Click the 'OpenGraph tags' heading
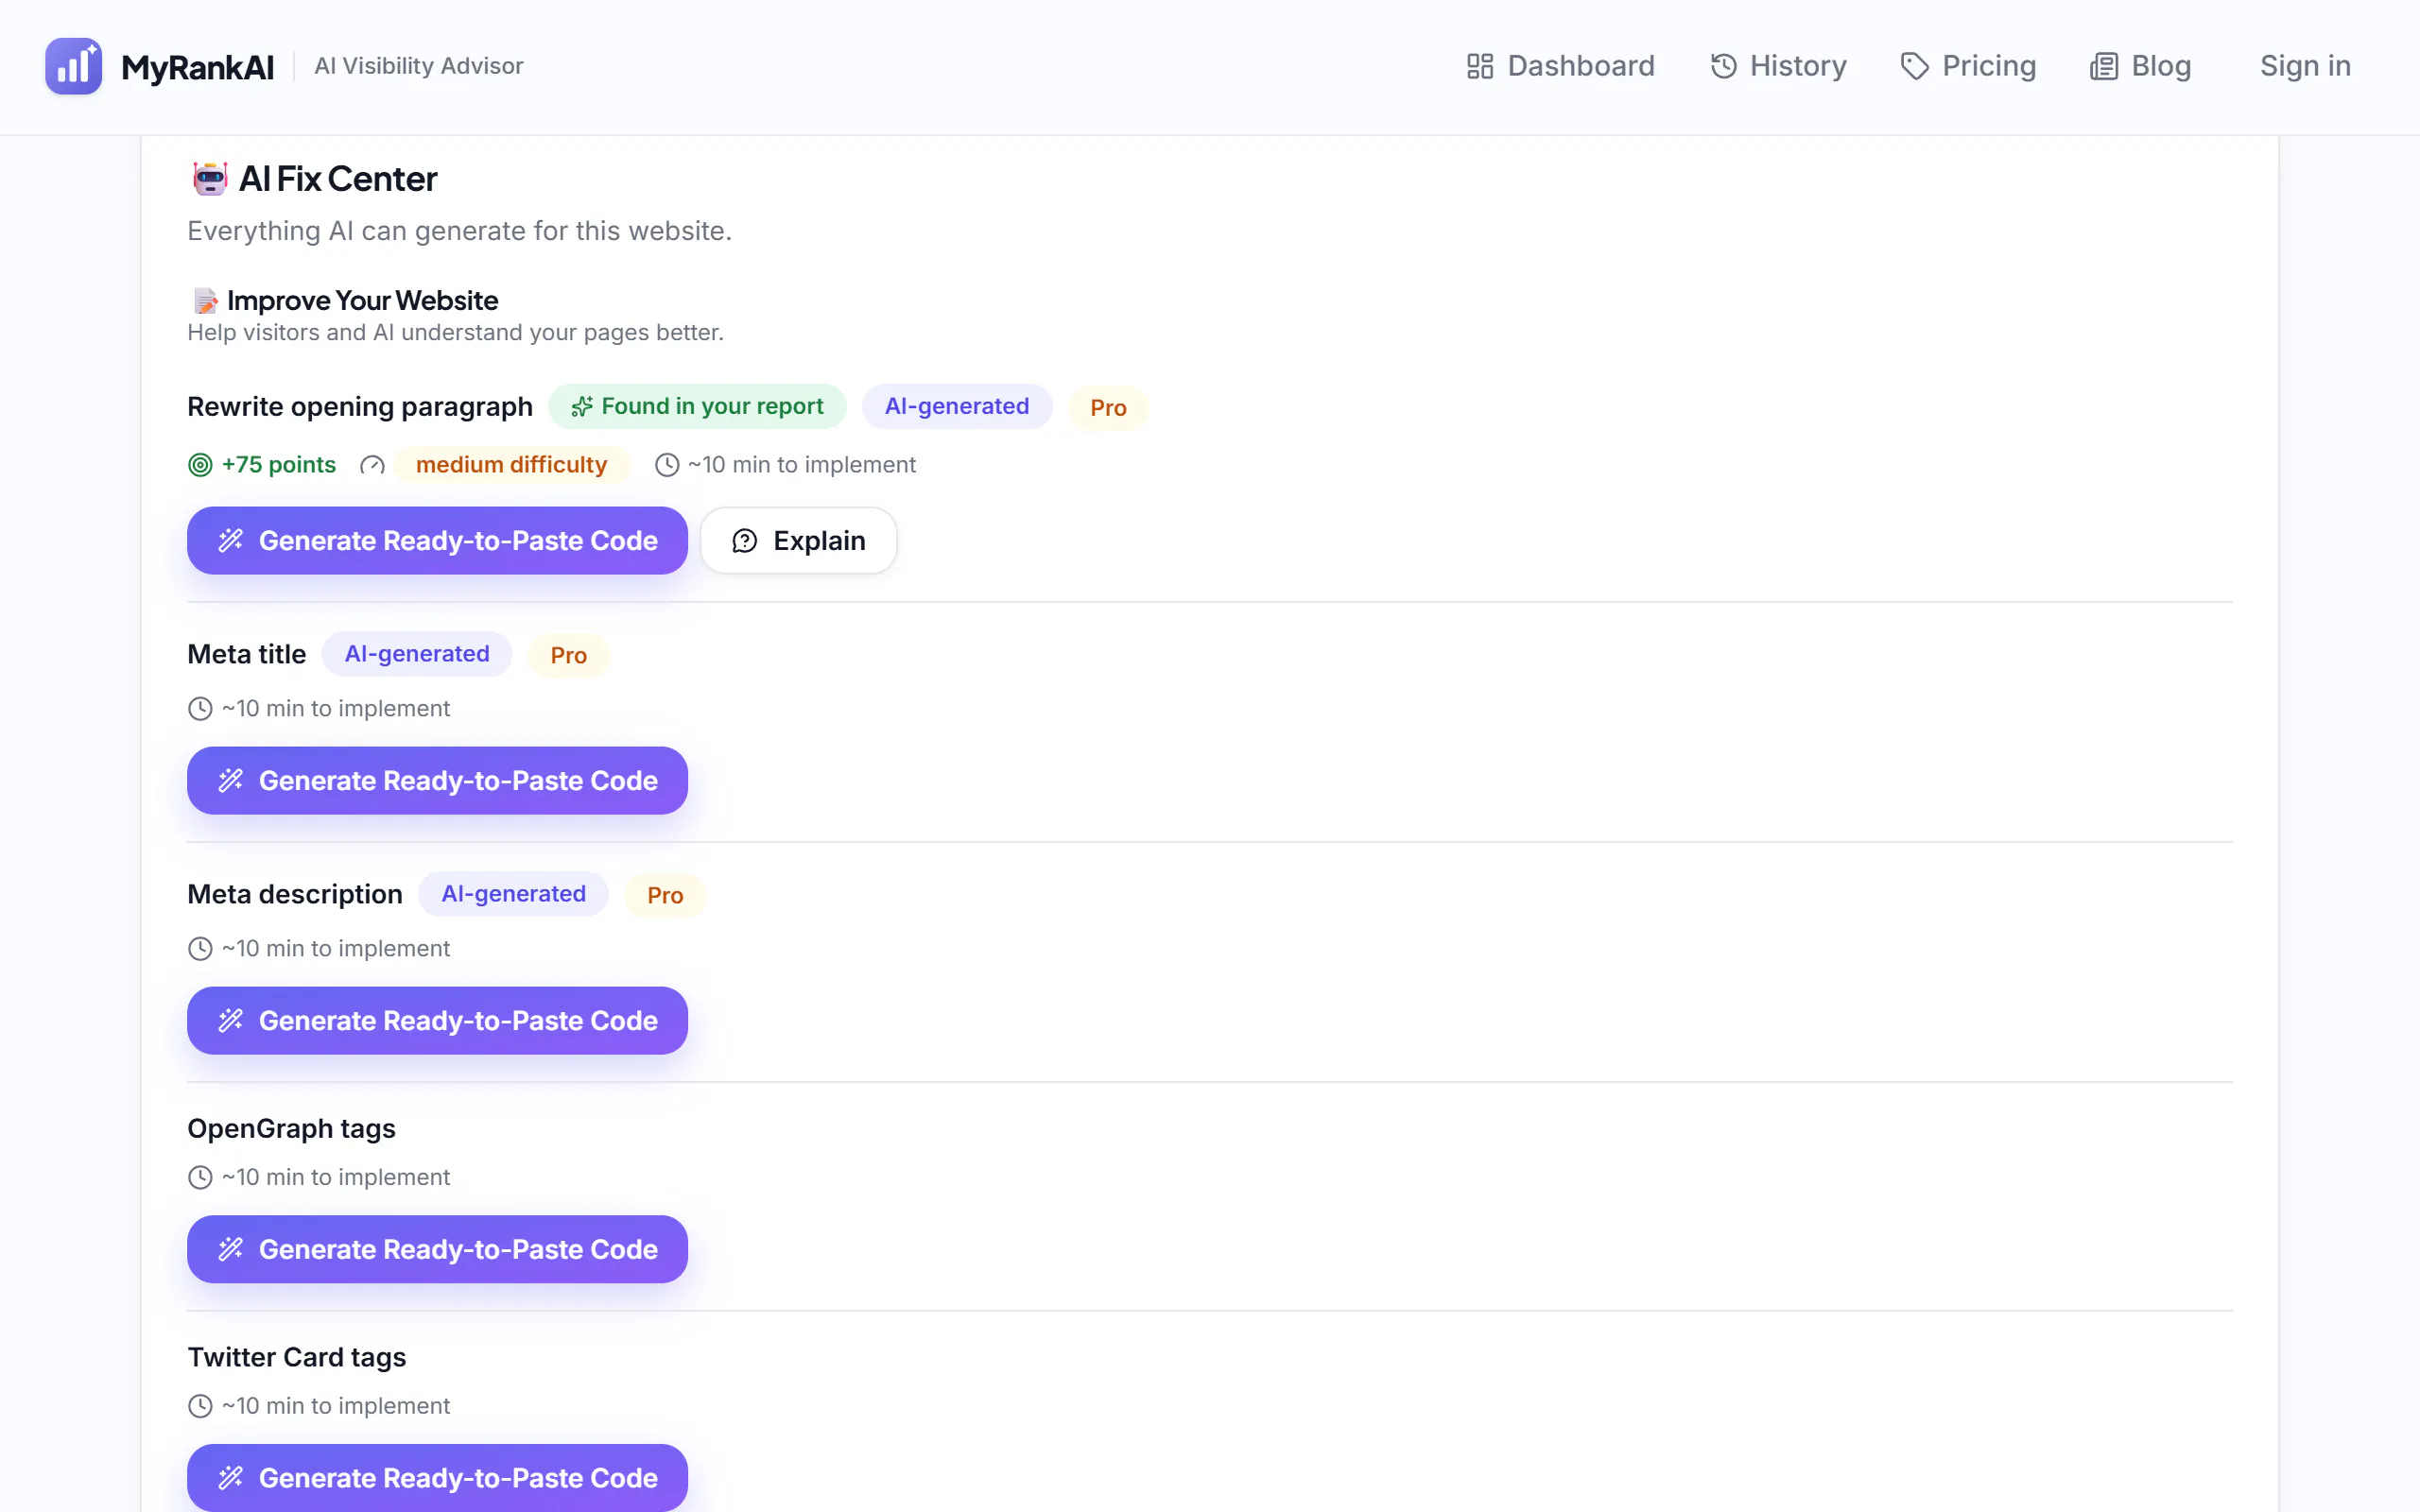 pos(291,1129)
